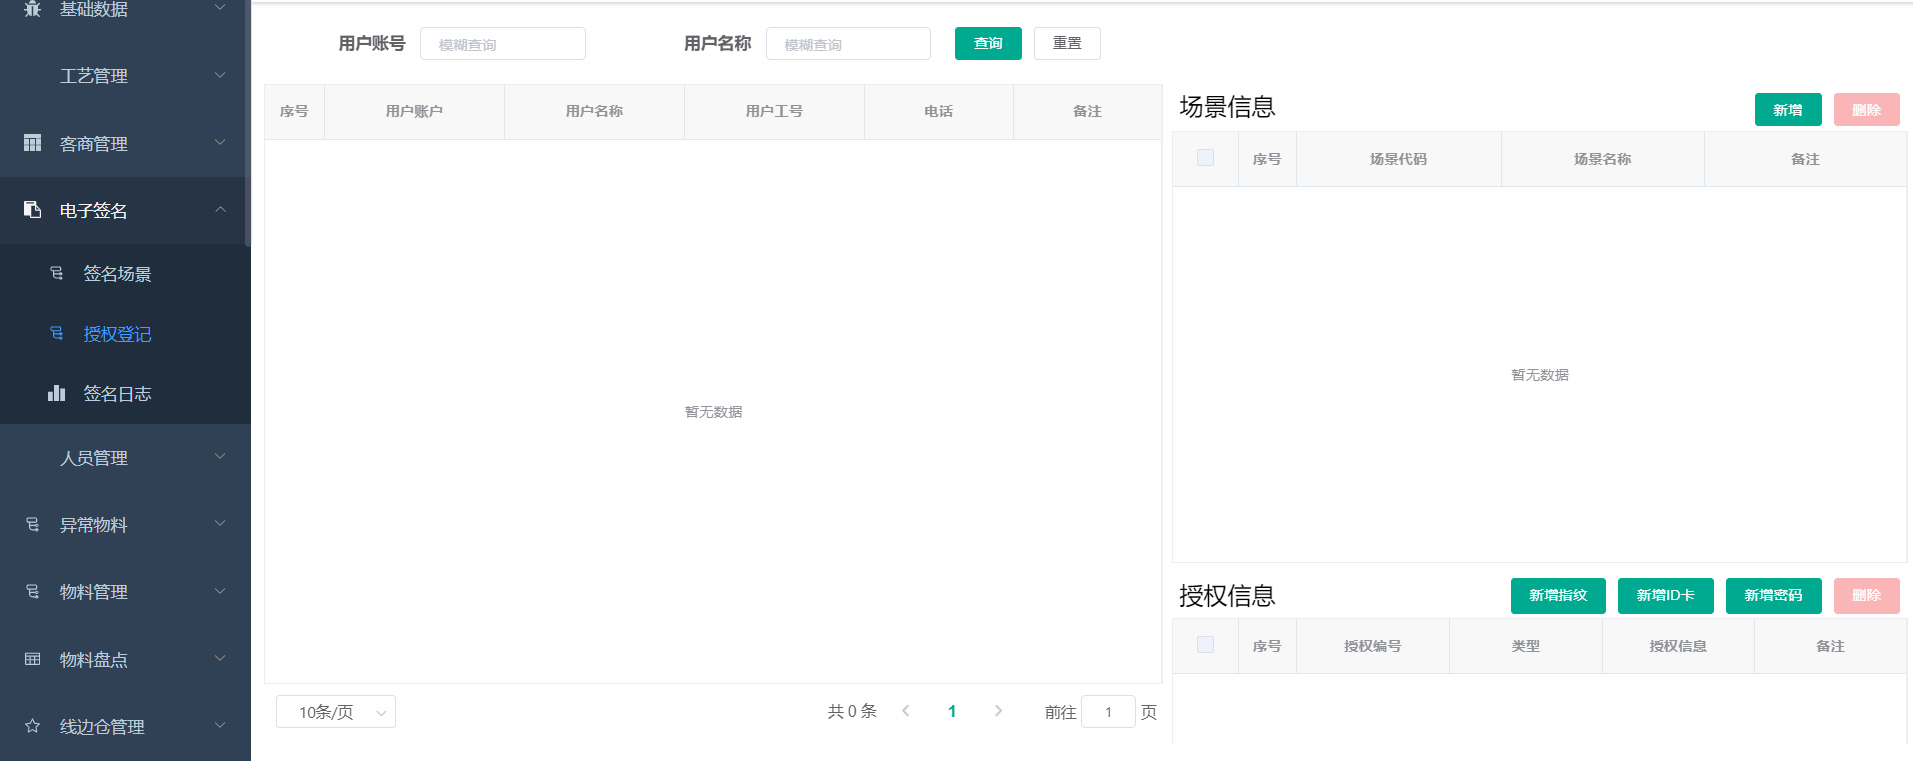Click the 新增指纹 button

pos(1558,595)
